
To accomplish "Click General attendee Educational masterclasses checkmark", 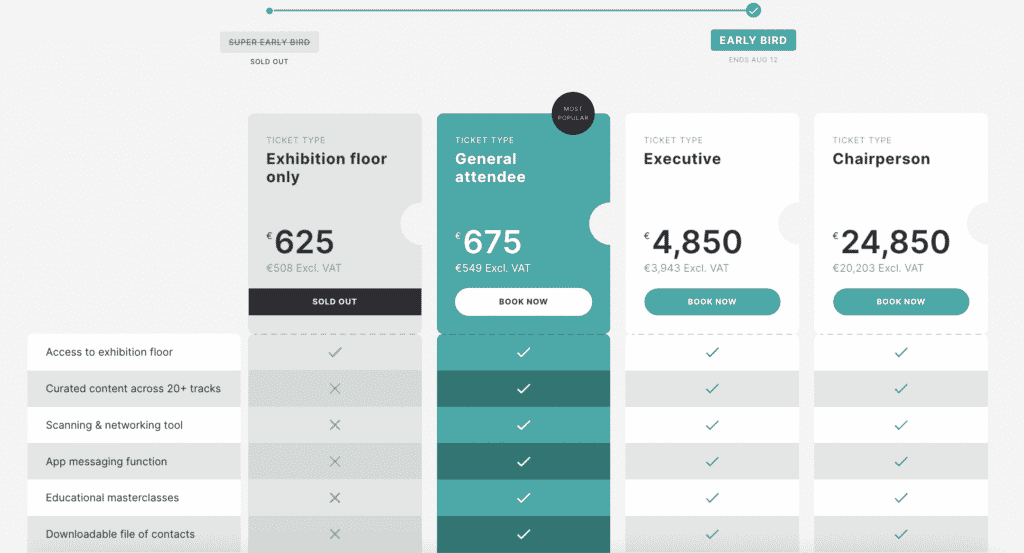I will click(x=523, y=498).
